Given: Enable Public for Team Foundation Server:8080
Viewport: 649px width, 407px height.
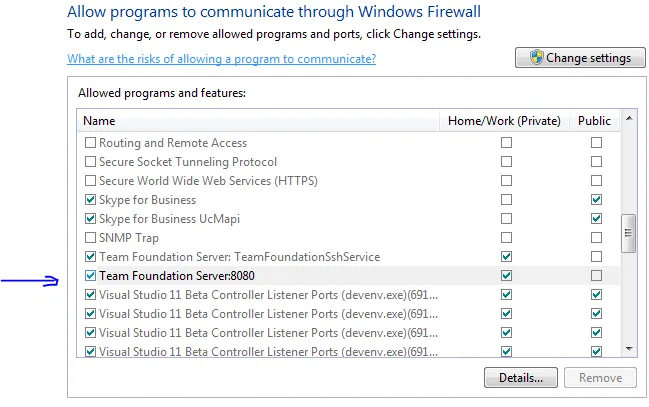Looking at the screenshot, I should [x=596, y=276].
